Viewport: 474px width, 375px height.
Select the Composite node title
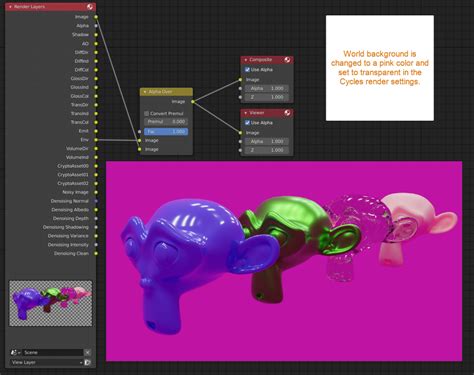pos(261,60)
